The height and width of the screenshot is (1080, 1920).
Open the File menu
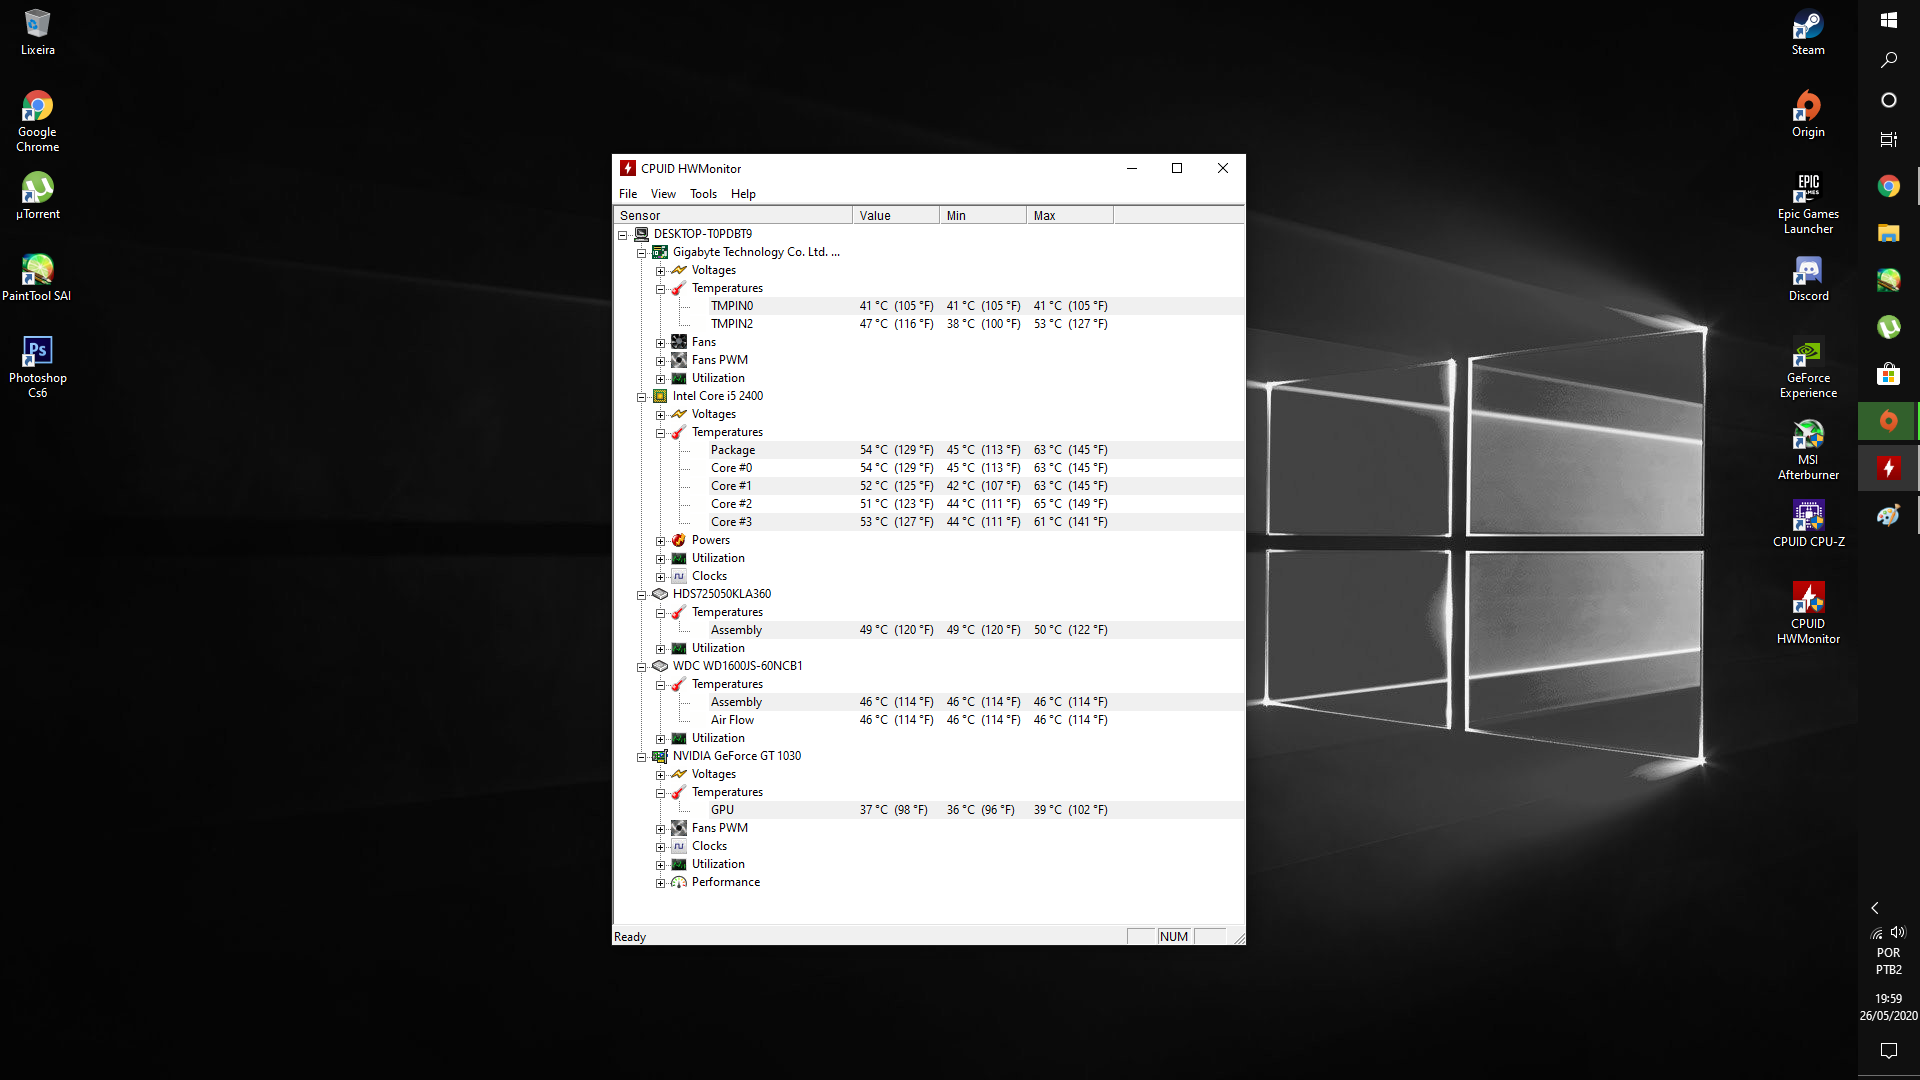627,194
